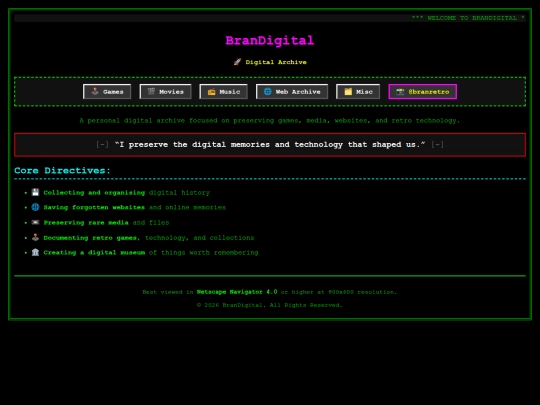The height and width of the screenshot is (405, 540).
Task: Click the 'Preserving rare media' directive text
Action: tap(86, 222)
